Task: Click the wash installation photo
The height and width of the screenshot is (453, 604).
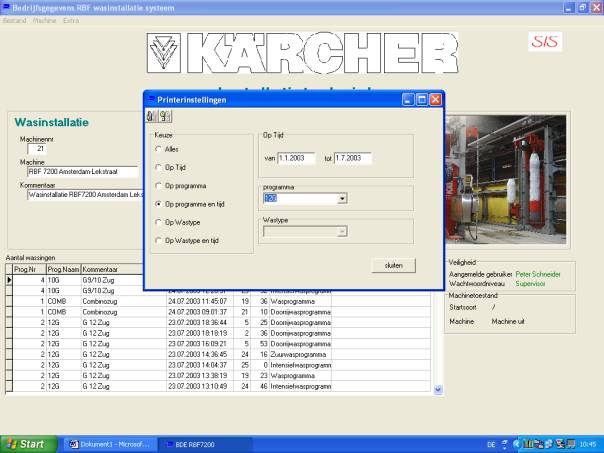Action: click(x=506, y=180)
